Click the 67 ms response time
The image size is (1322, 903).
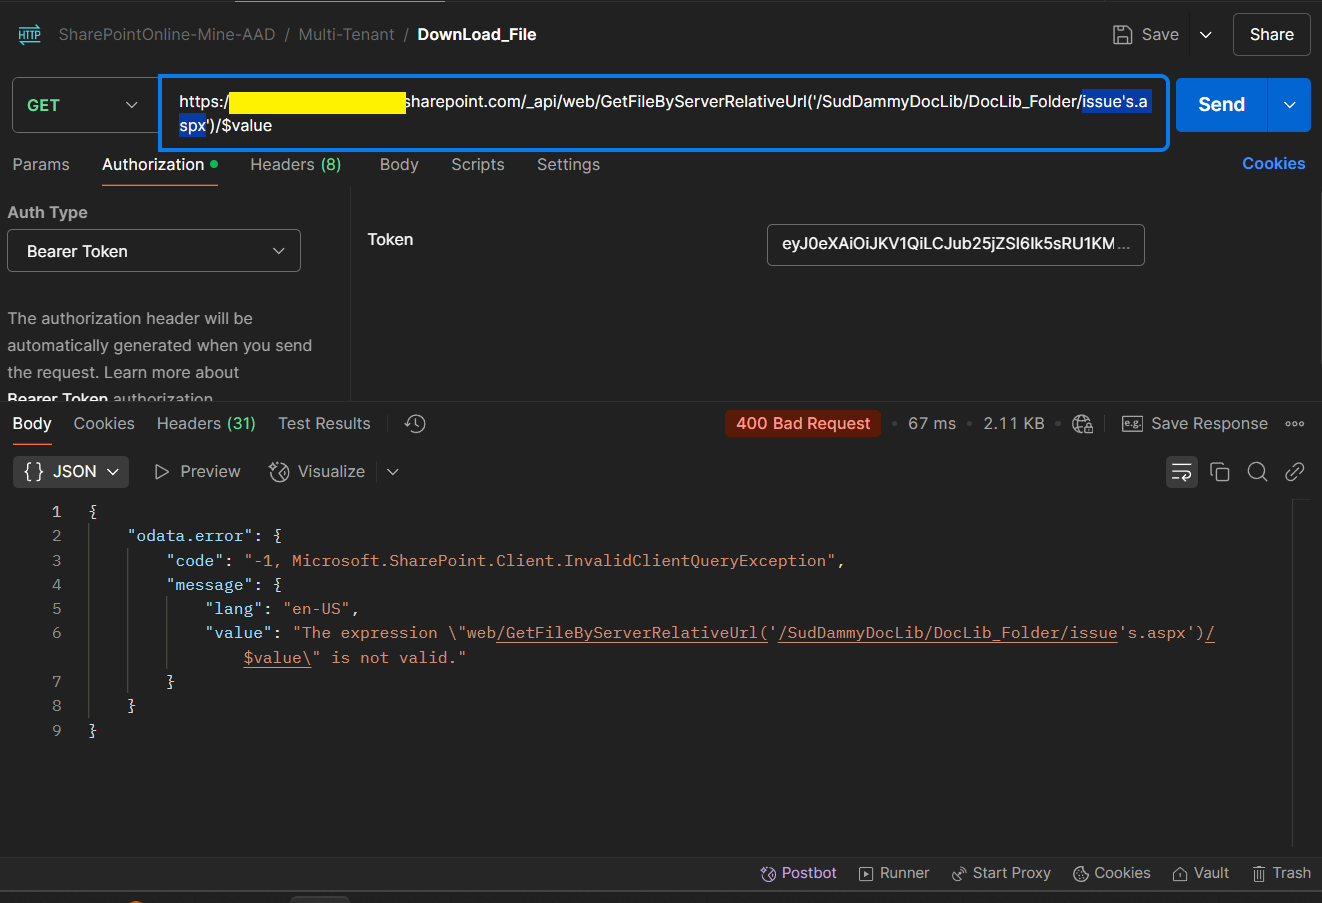pos(932,424)
